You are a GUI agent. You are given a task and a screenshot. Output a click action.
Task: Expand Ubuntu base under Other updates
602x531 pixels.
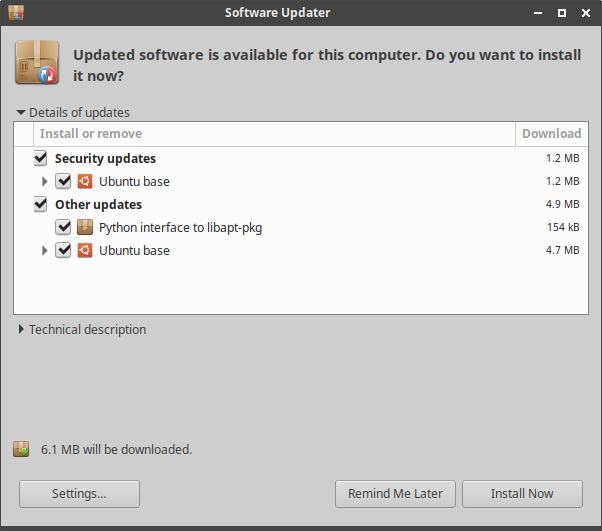tap(45, 250)
